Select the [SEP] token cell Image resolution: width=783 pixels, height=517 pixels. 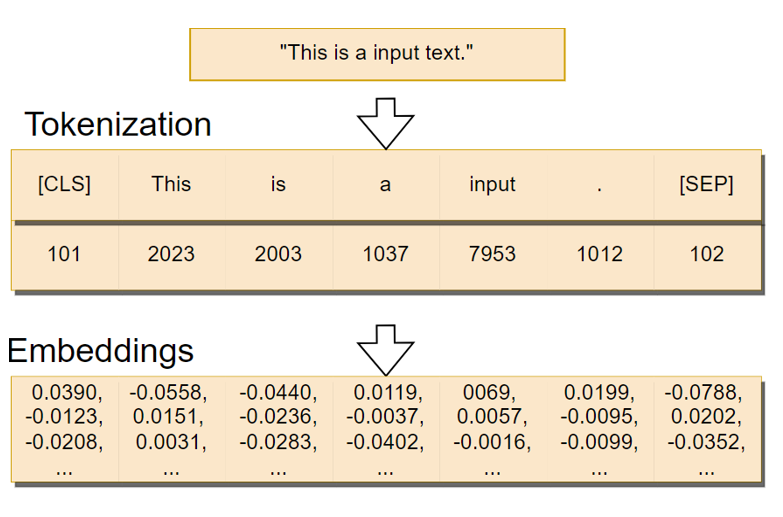[x=706, y=185]
